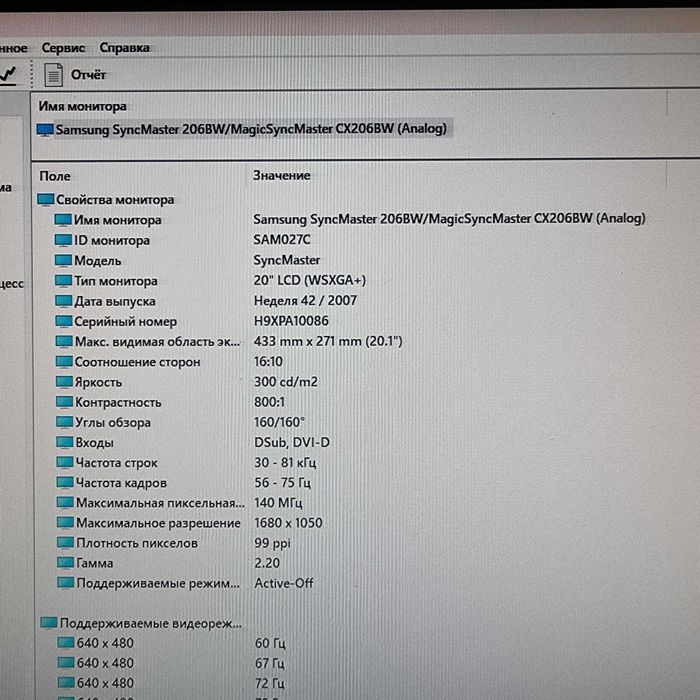The width and height of the screenshot is (700, 700).
Task: Click icon next to Максимальное разрешение
Action: pyautogui.click(x=66, y=523)
